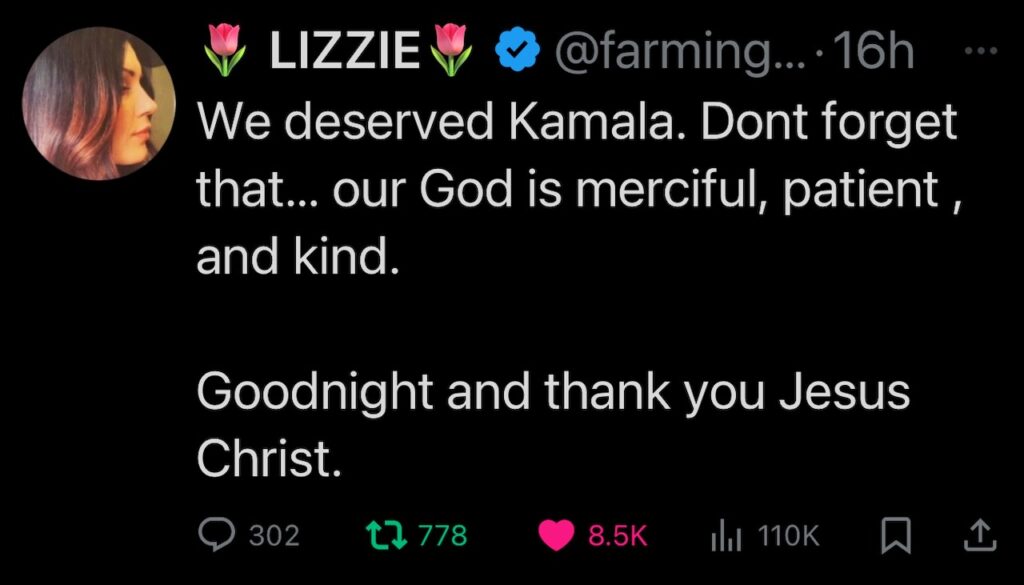Click the 778 retweet count
1024x585 pixels.
coord(442,536)
